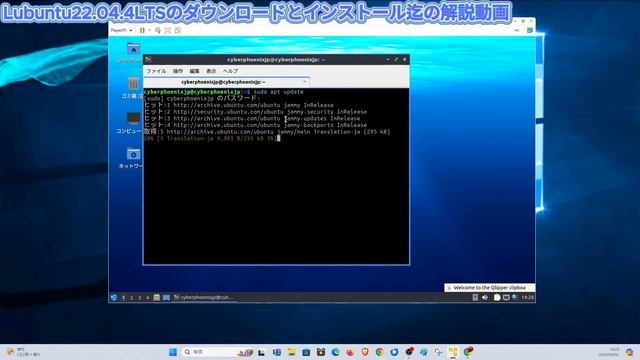Image resolution: width=640 pixels, height=360 pixels.
Task: Click the show desktop icon in Lubuntu panel
Action: (166, 298)
